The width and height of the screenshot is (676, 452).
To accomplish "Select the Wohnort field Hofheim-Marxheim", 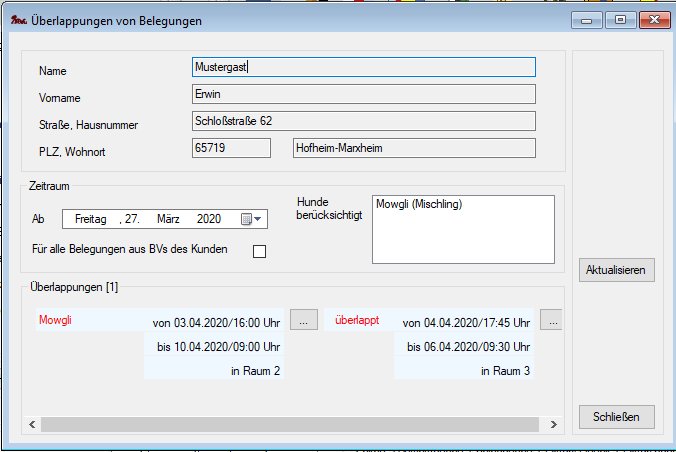I will click(x=413, y=148).
